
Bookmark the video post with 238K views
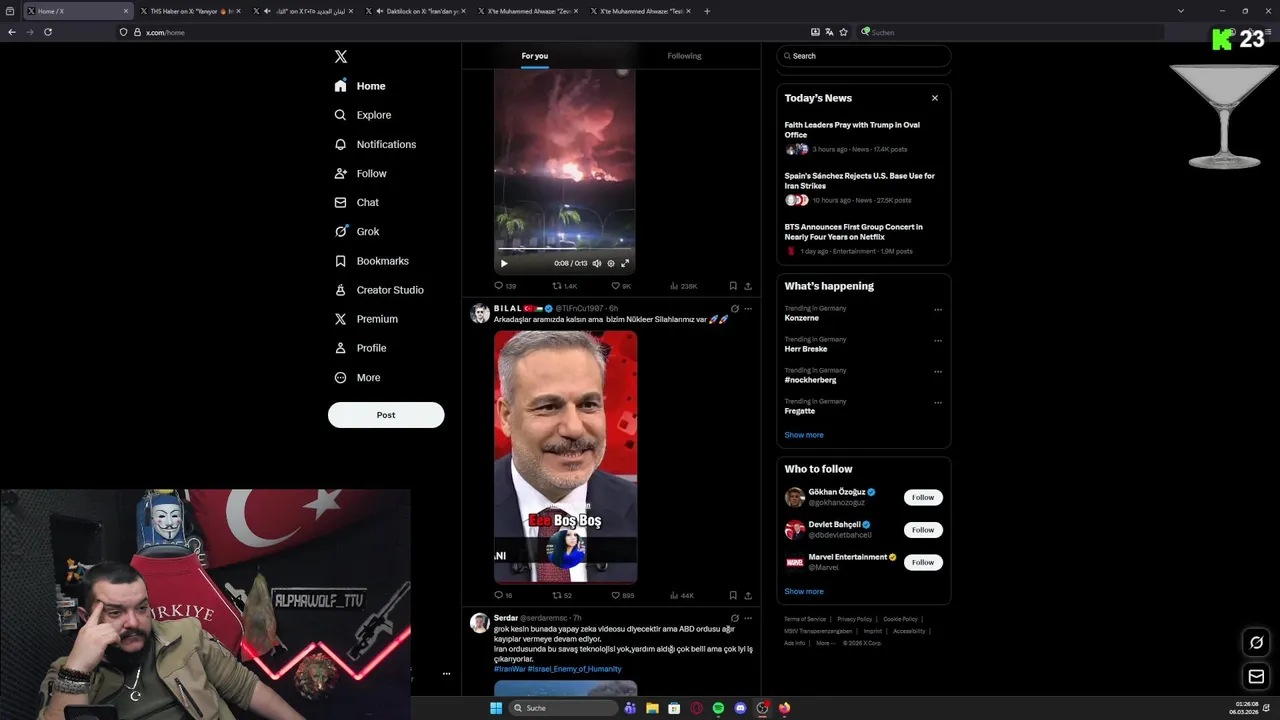733,286
